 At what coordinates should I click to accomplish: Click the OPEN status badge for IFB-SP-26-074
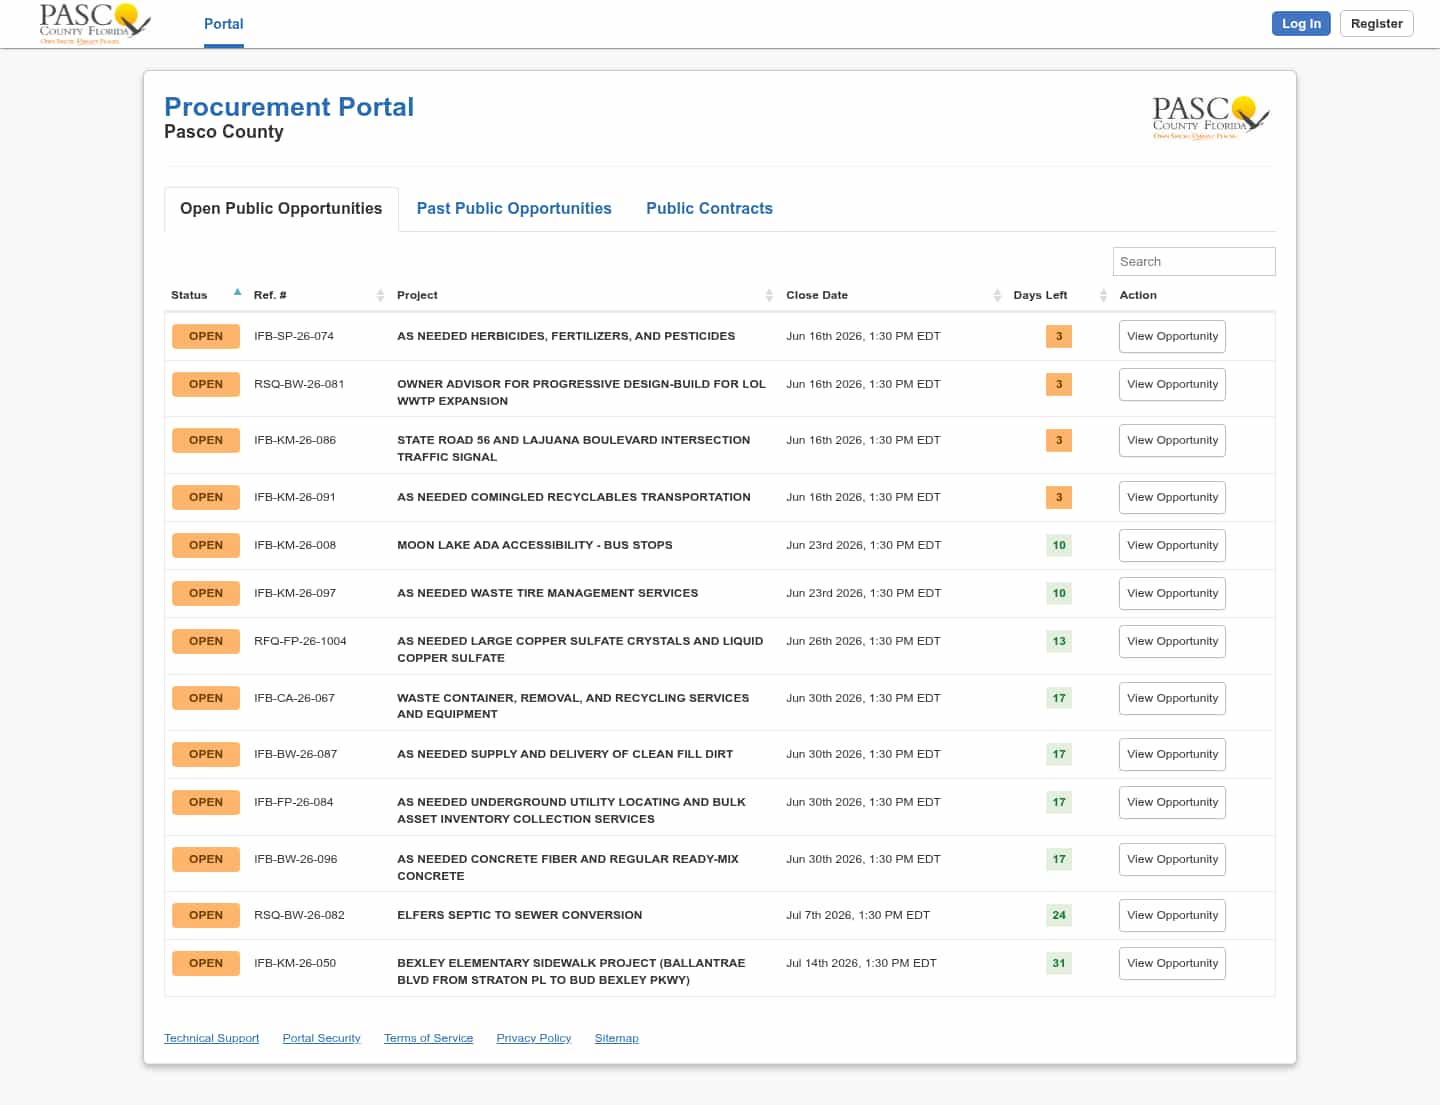206,336
